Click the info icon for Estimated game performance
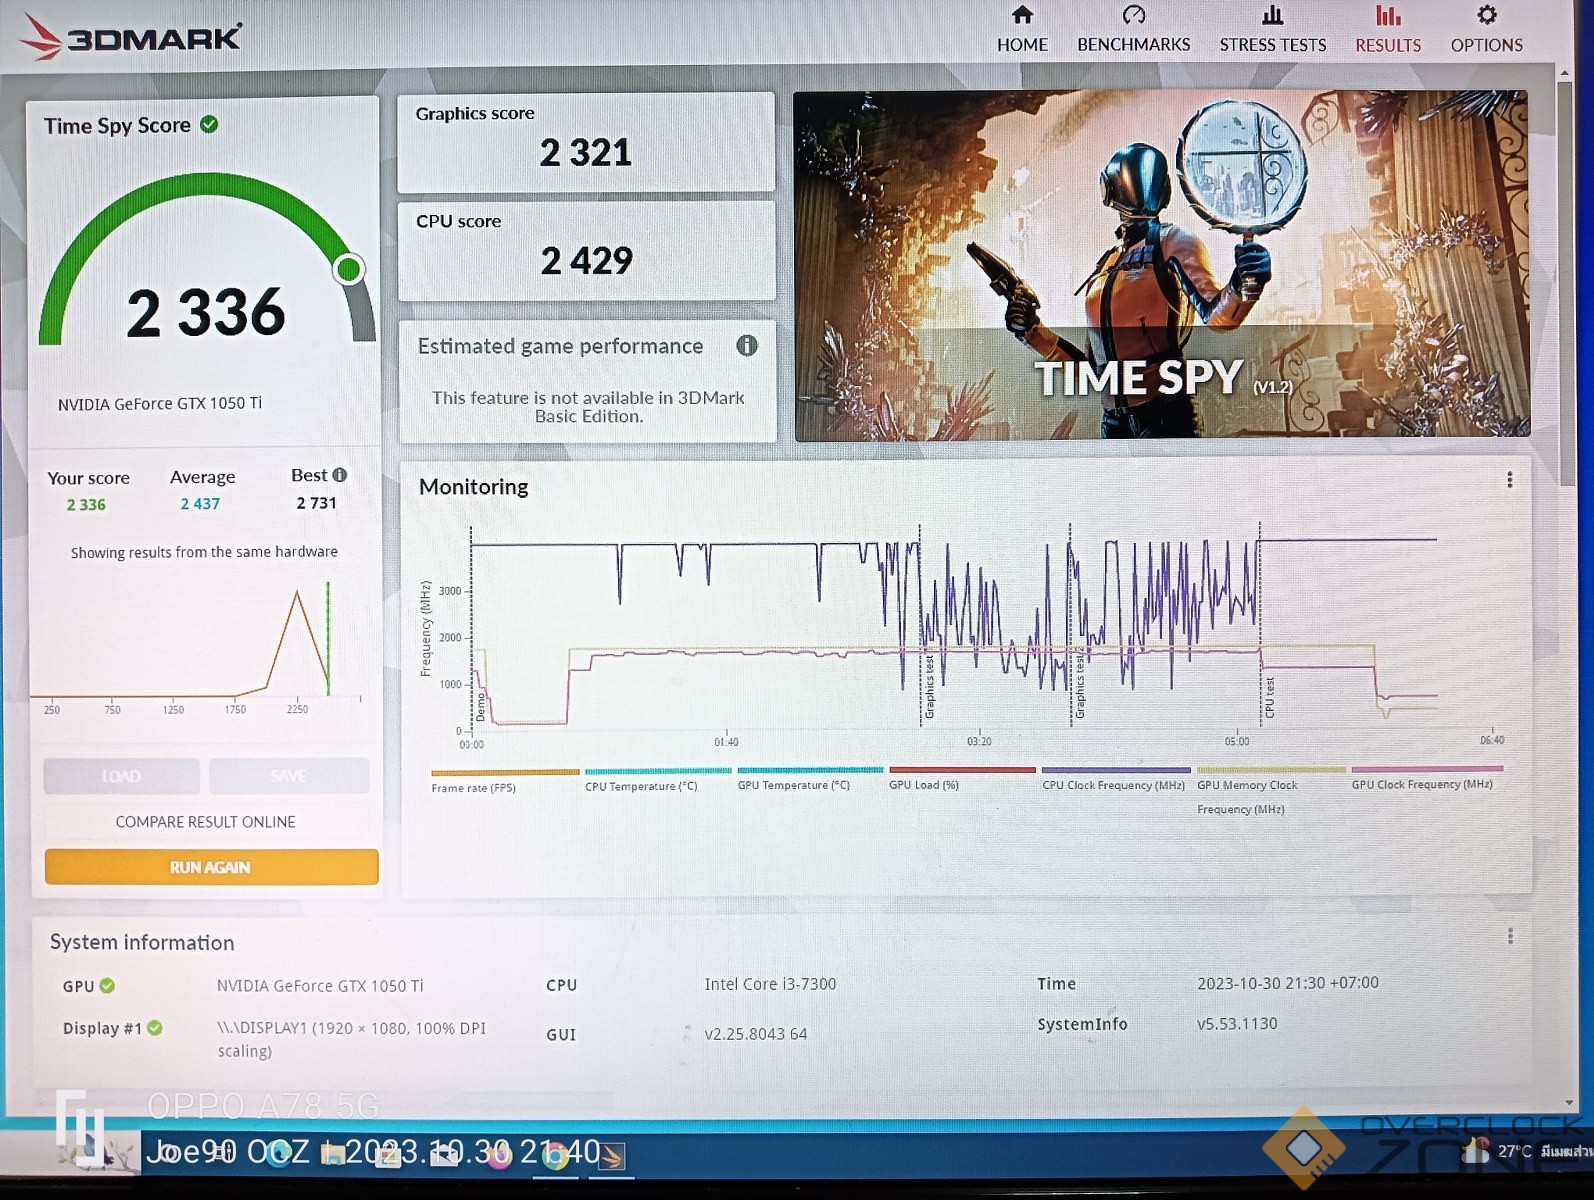This screenshot has height=1200, width=1594. click(x=747, y=345)
